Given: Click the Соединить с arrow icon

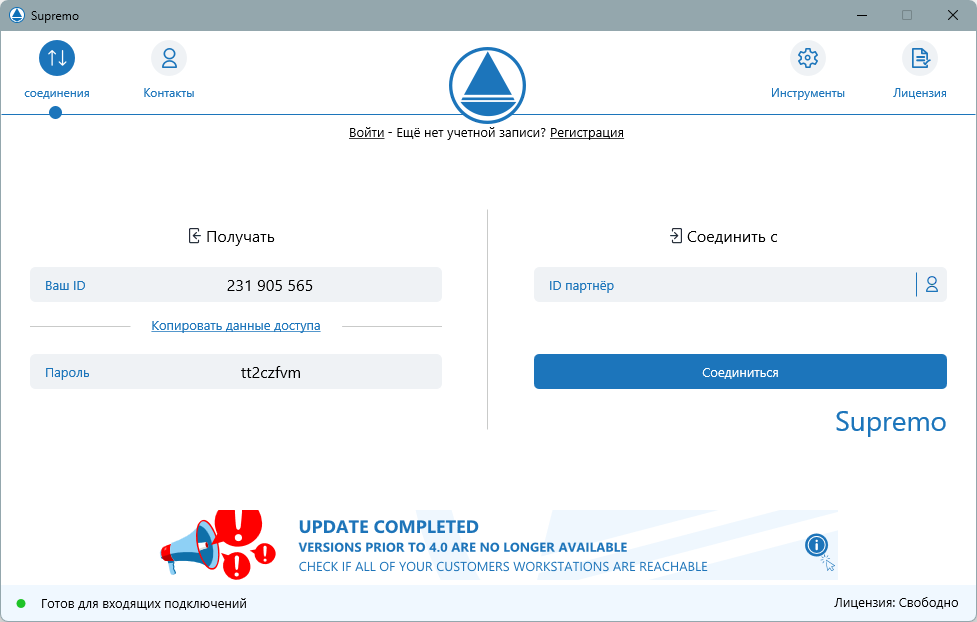Looking at the screenshot, I should pos(675,236).
